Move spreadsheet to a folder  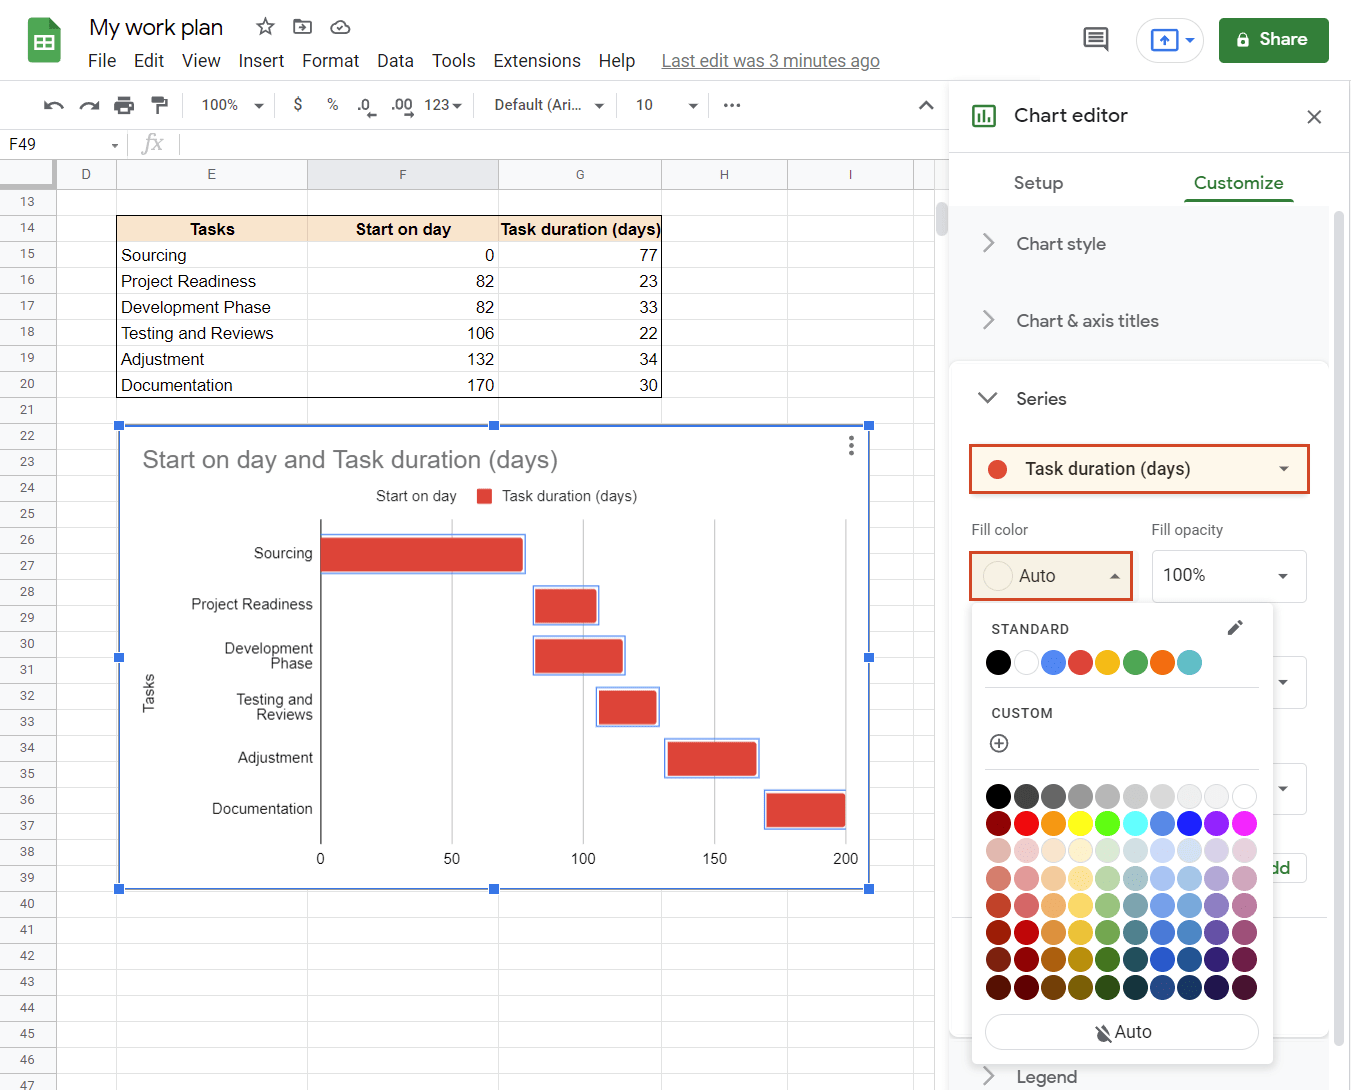(x=302, y=27)
